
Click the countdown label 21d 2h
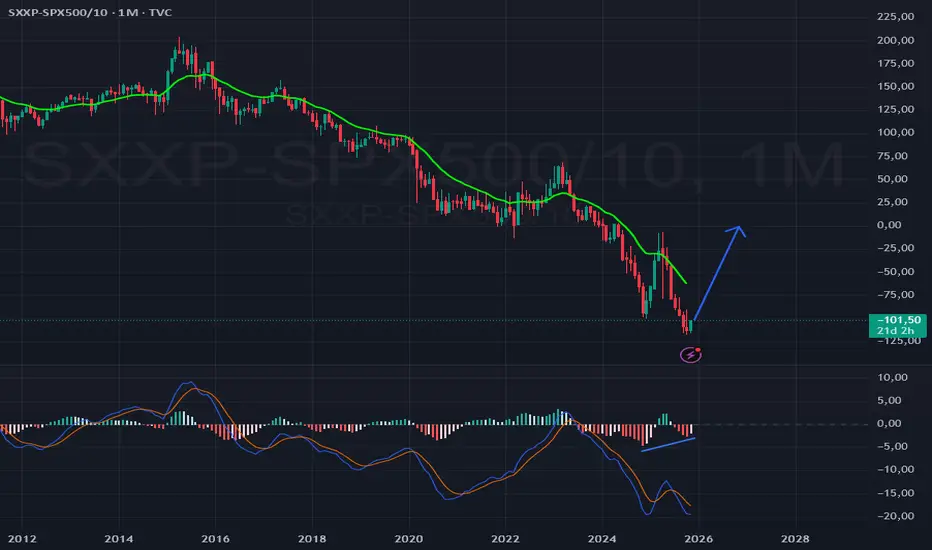(895, 331)
